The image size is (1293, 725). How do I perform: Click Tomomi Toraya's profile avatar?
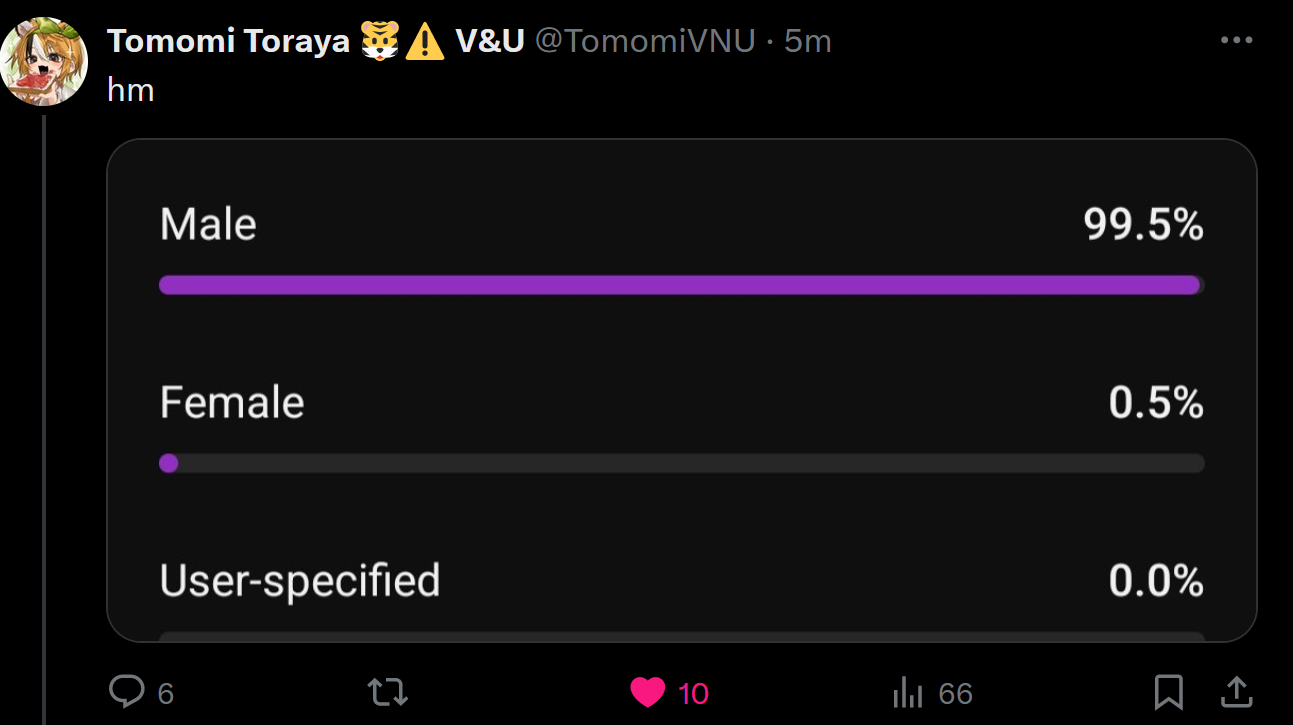(x=45, y=62)
